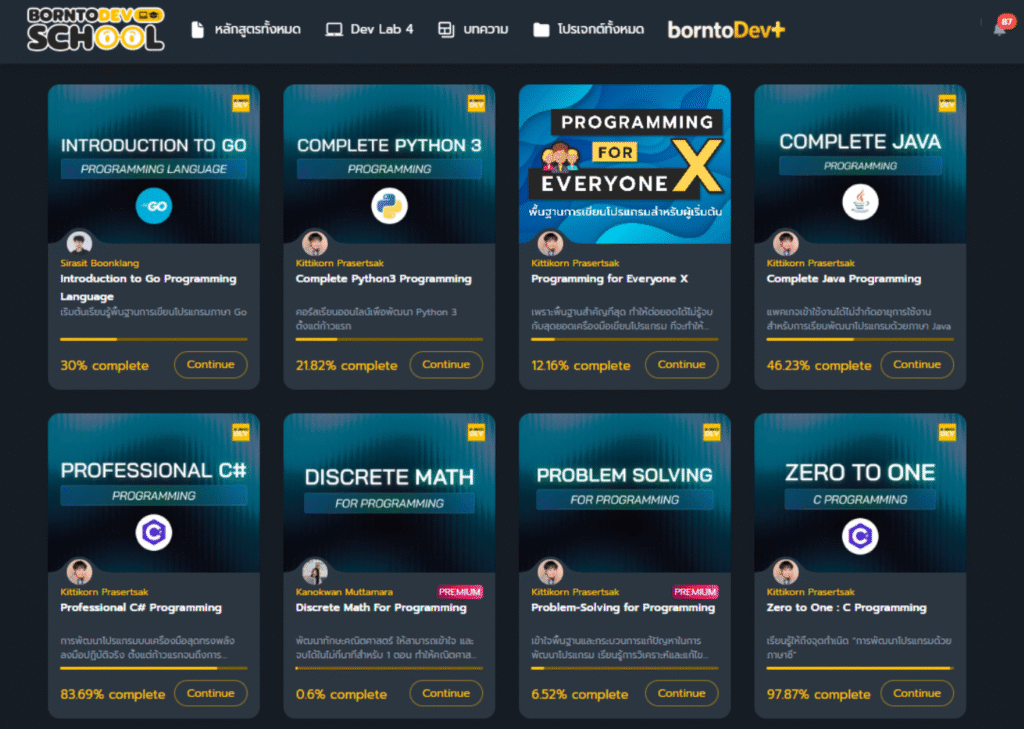Continue Problem-Solving for Programming
Screen dimensions: 1024x729
coord(681,693)
